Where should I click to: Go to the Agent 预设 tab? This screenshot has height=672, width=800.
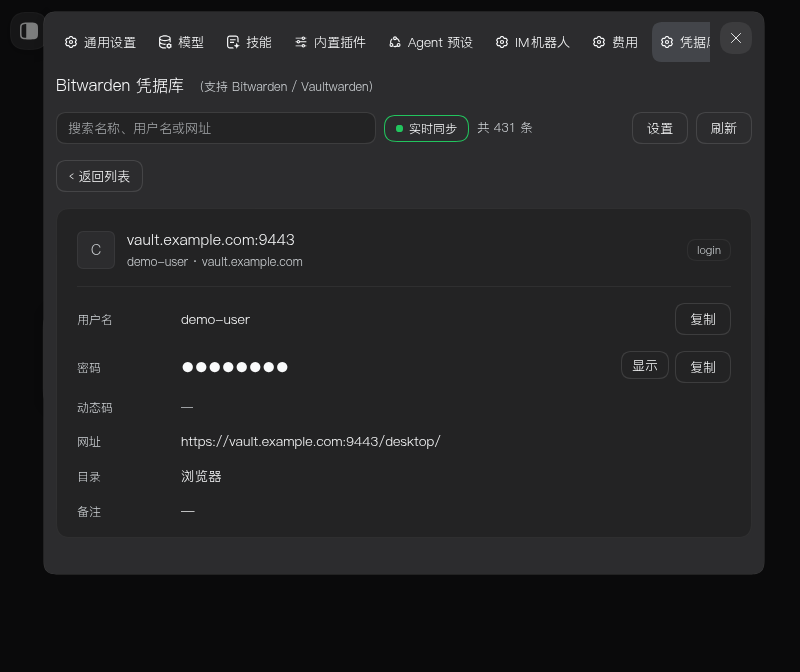pos(431,42)
